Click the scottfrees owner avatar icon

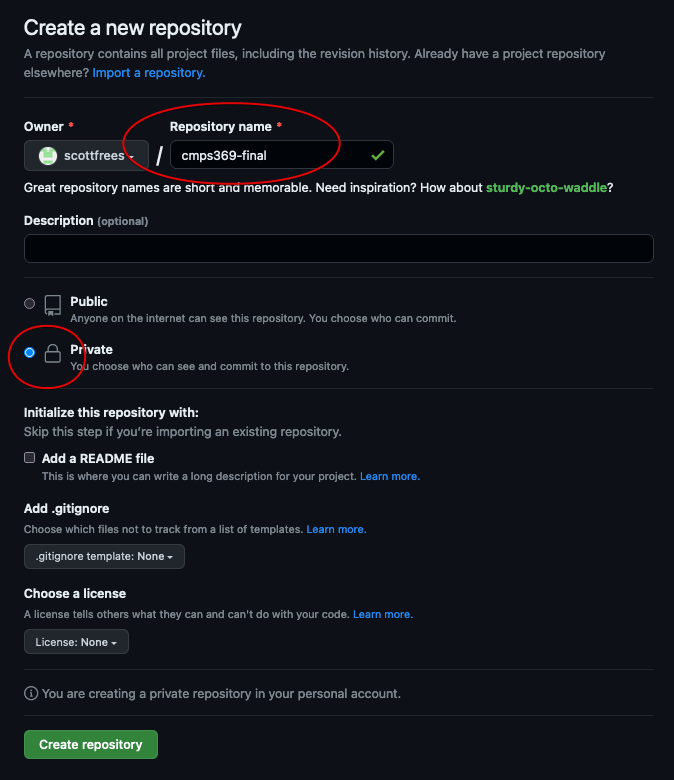(x=47, y=155)
